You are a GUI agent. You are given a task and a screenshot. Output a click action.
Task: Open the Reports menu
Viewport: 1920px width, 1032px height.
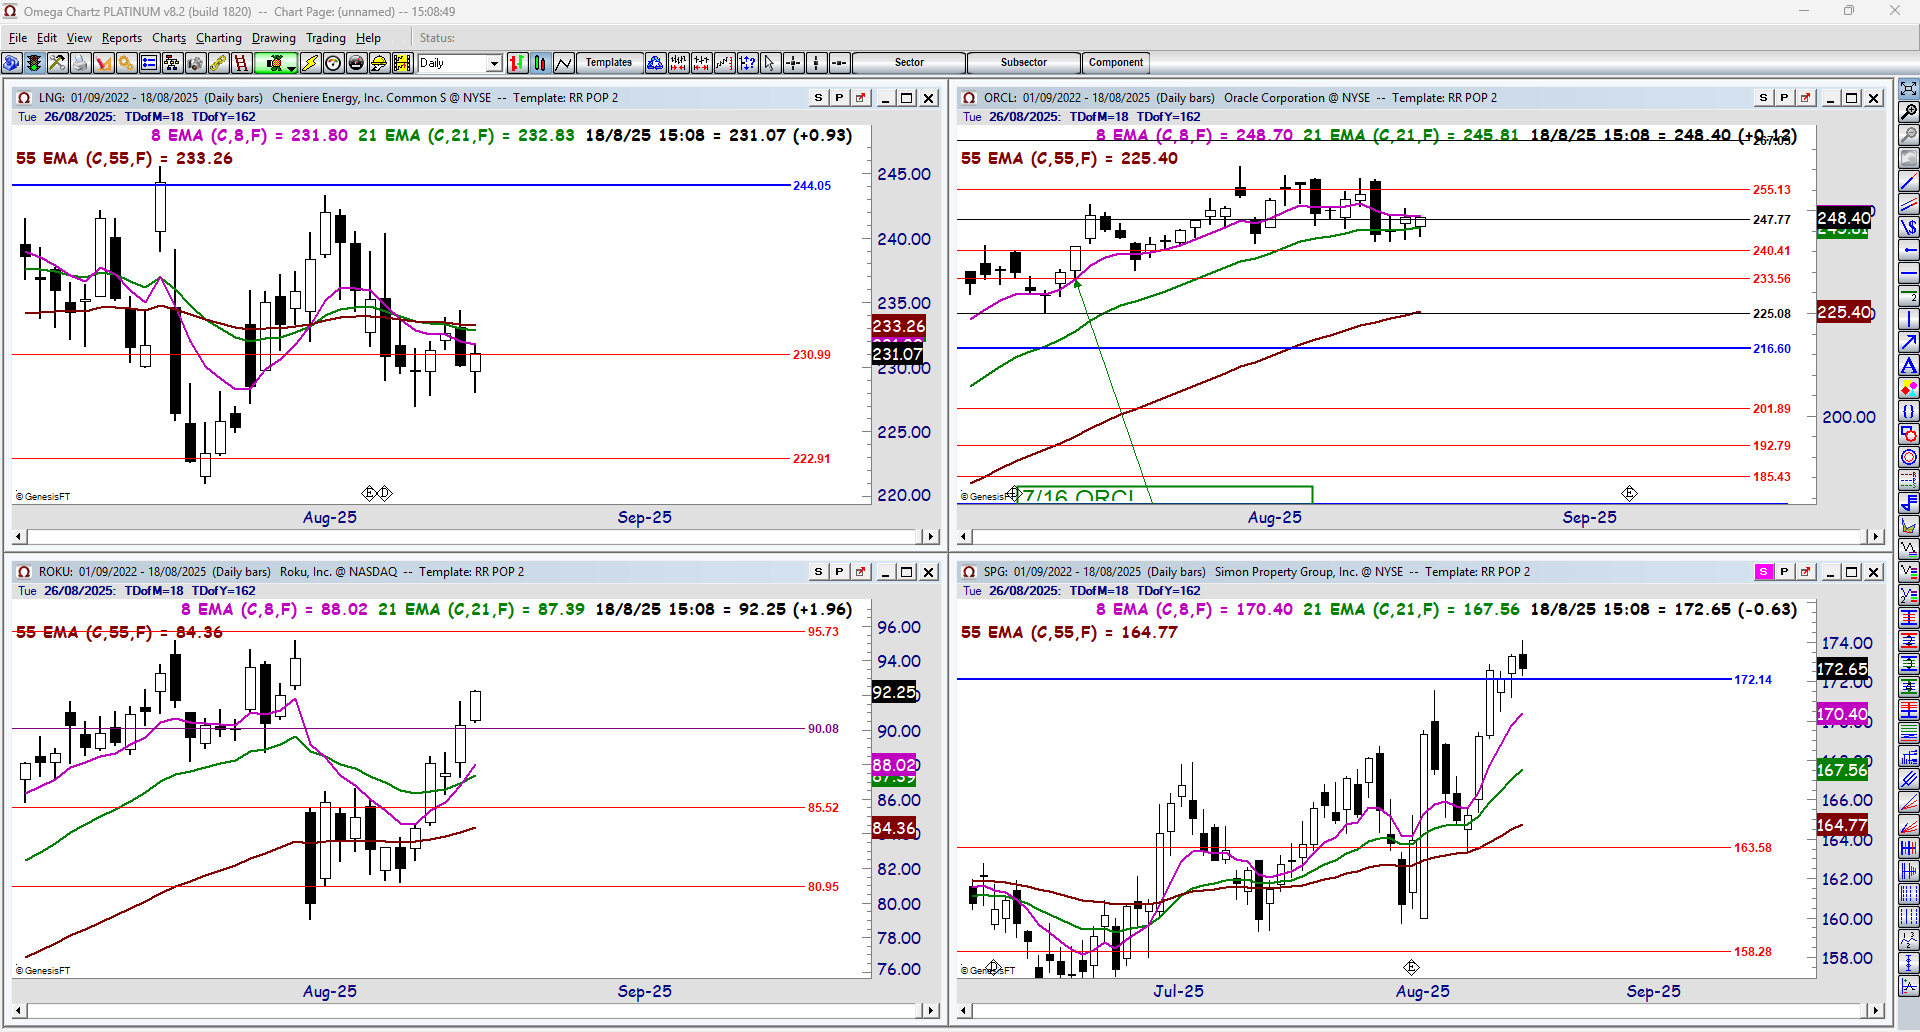122,38
